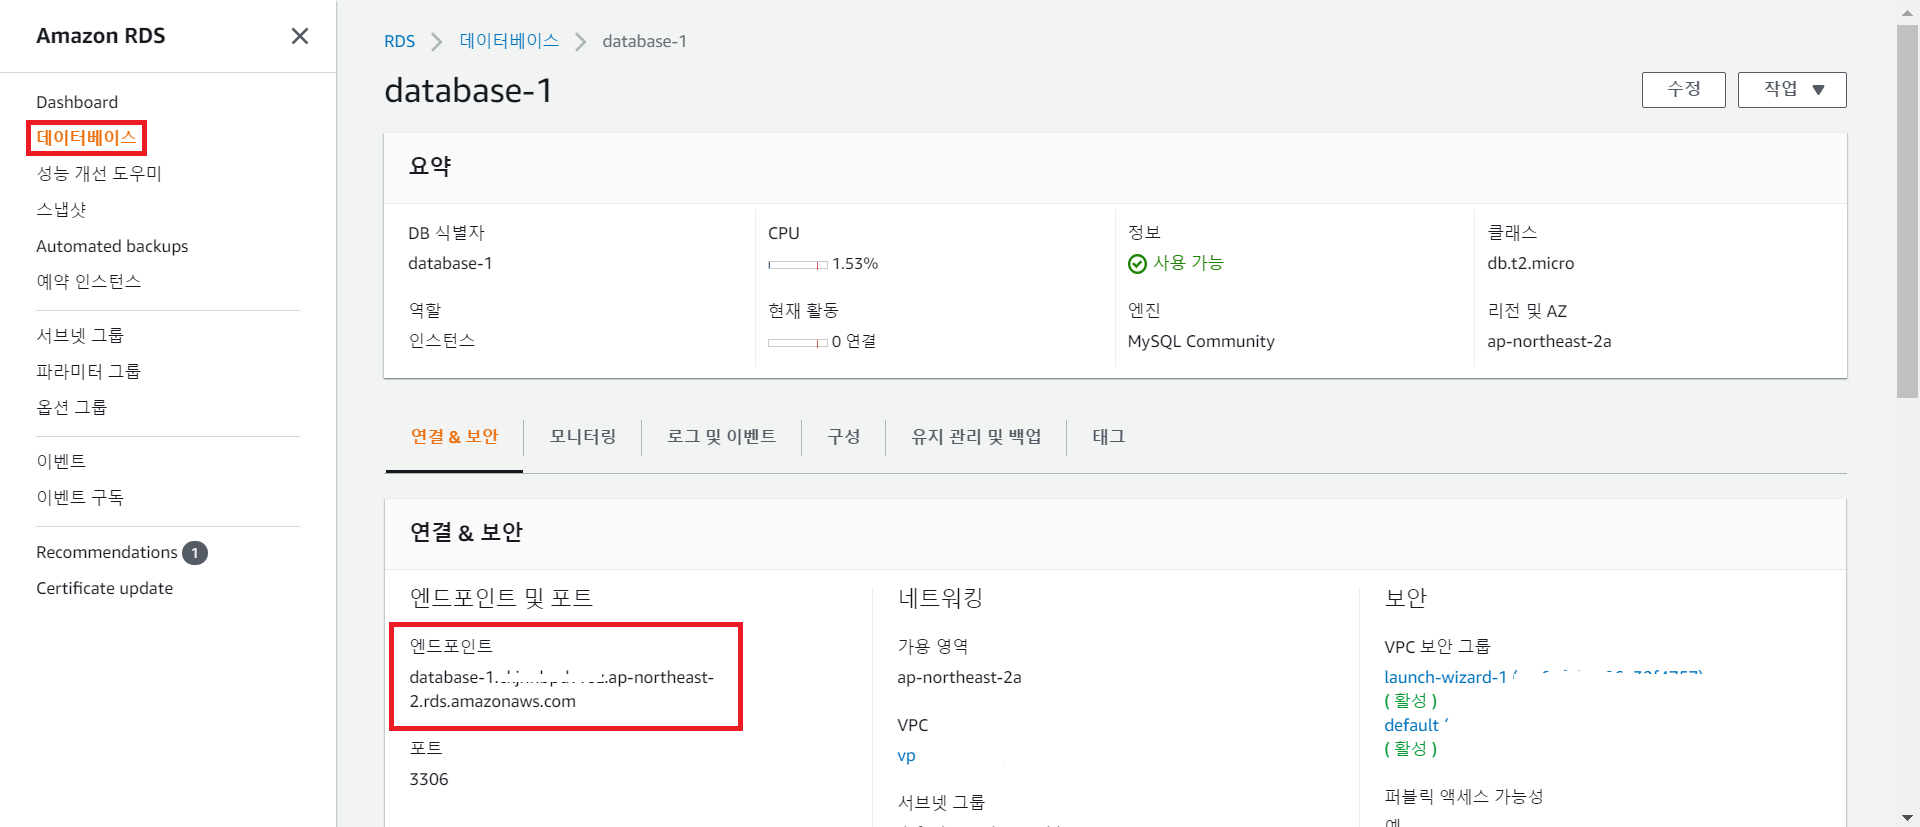
Task: Click the port value 3306
Action: coord(429,780)
